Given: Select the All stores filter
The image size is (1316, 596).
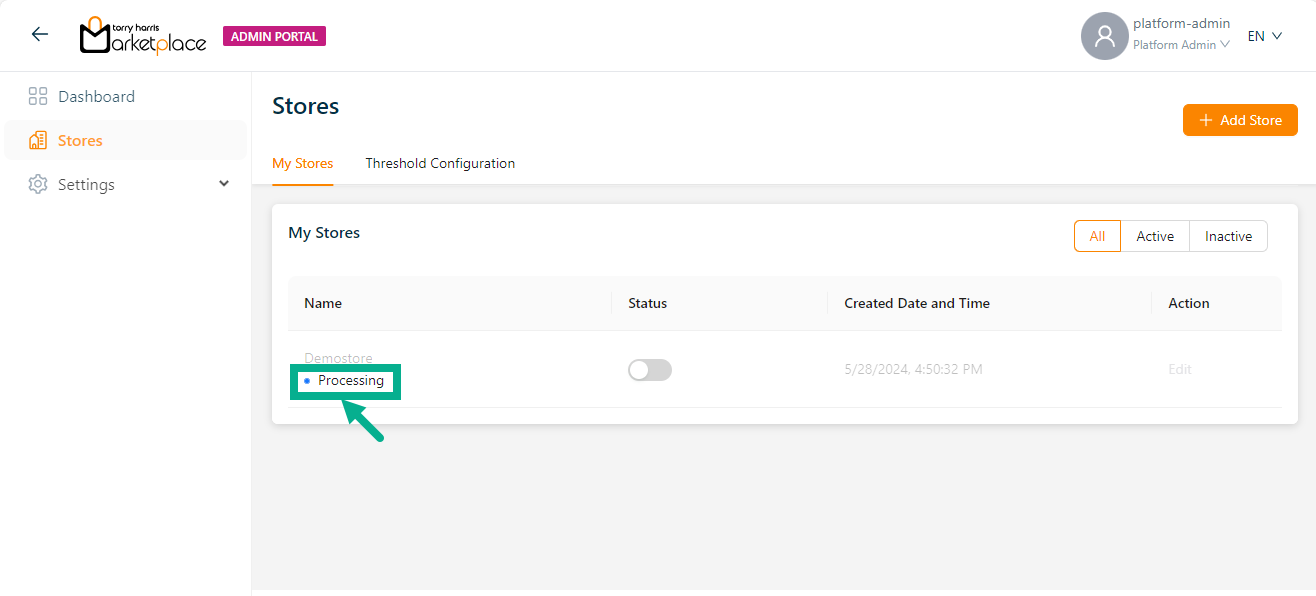Looking at the screenshot, I should click(x=1097, y=237).
